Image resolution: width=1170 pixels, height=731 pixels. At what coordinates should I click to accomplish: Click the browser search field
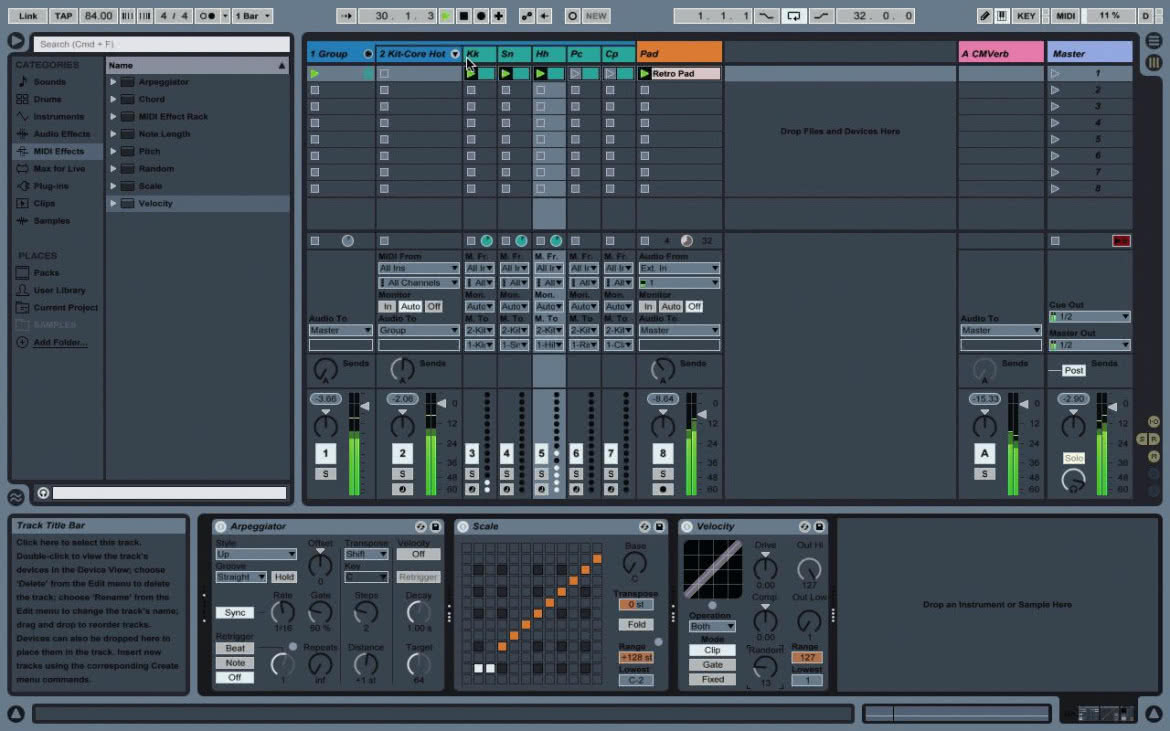[x=161, y=44]
